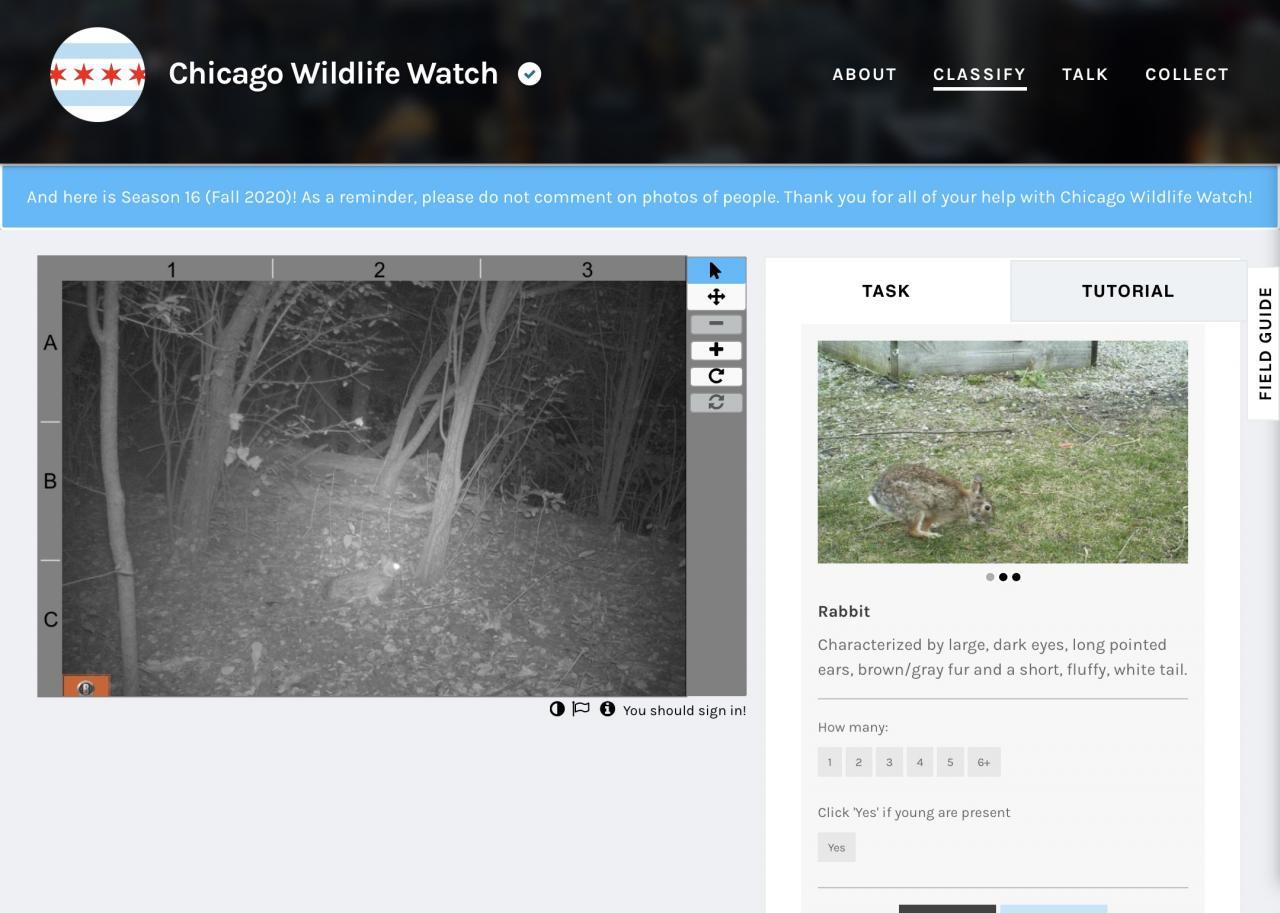The width and height of the screenshot is (1280, 913).
Task: Open the Talk section
Action: pos(1085,74)
